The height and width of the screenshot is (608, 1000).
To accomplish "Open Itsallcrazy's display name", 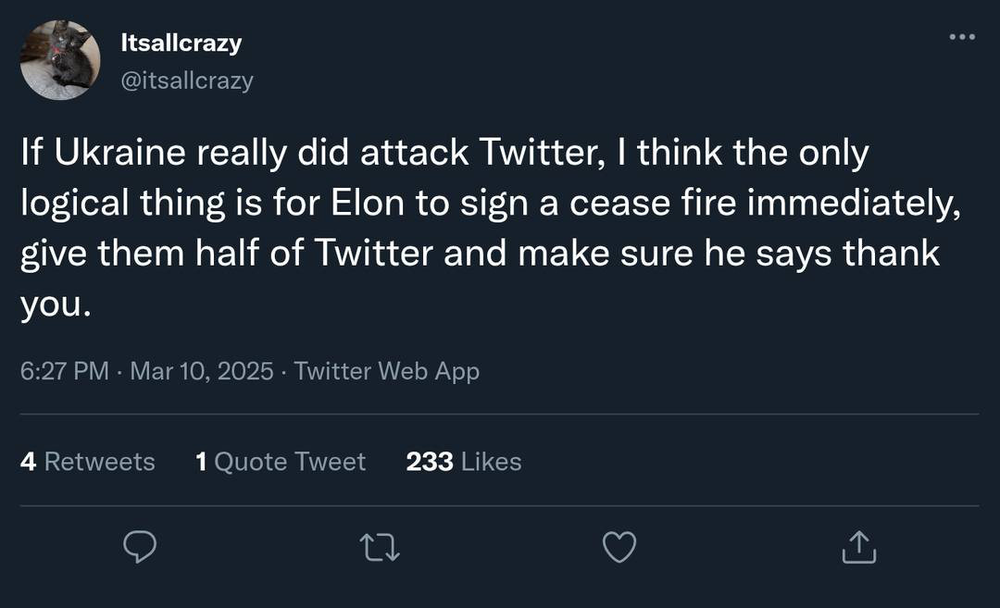I will tap(182, 42).
